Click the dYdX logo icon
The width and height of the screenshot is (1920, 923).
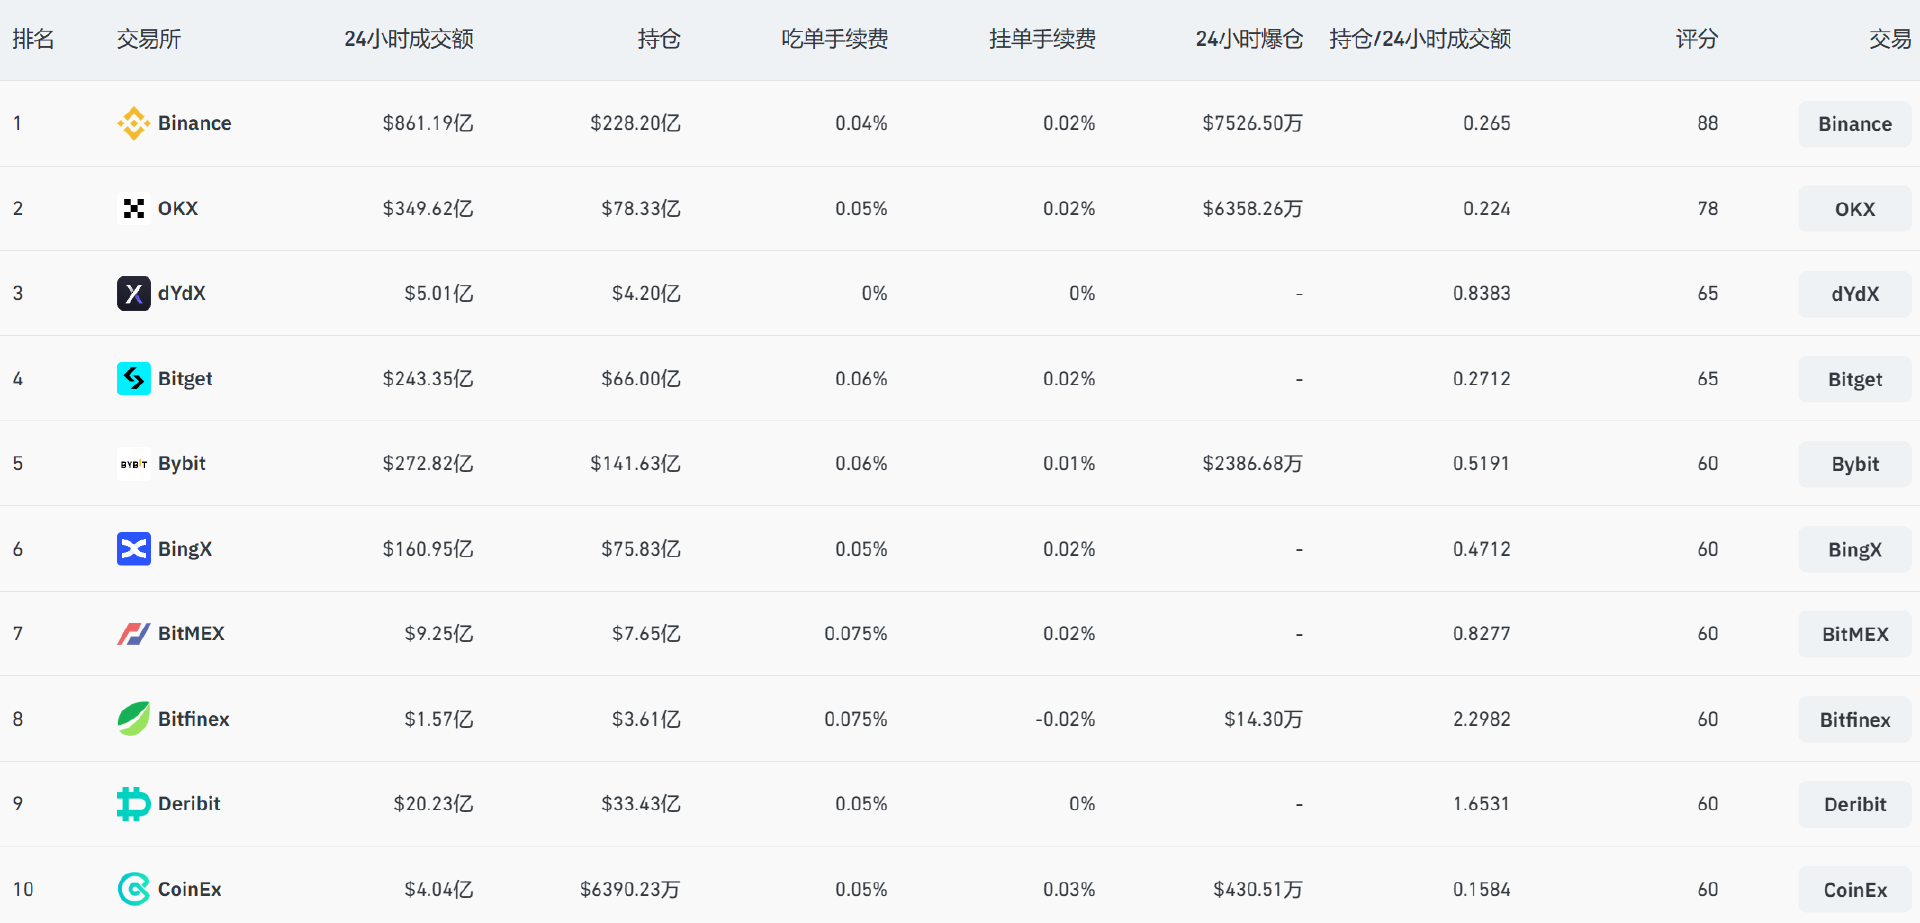click(x=133, y=293)
